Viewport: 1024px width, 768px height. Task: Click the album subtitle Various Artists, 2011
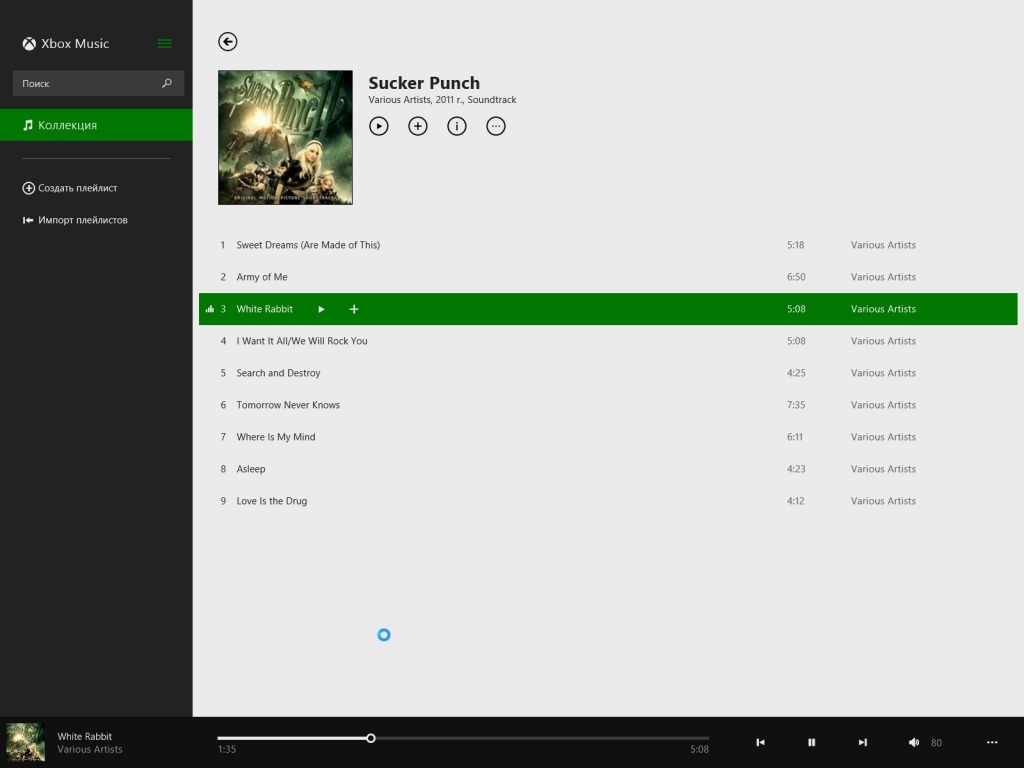442,100
